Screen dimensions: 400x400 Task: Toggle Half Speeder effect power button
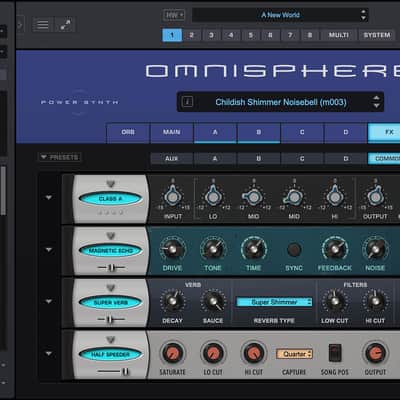click(110, 354)
